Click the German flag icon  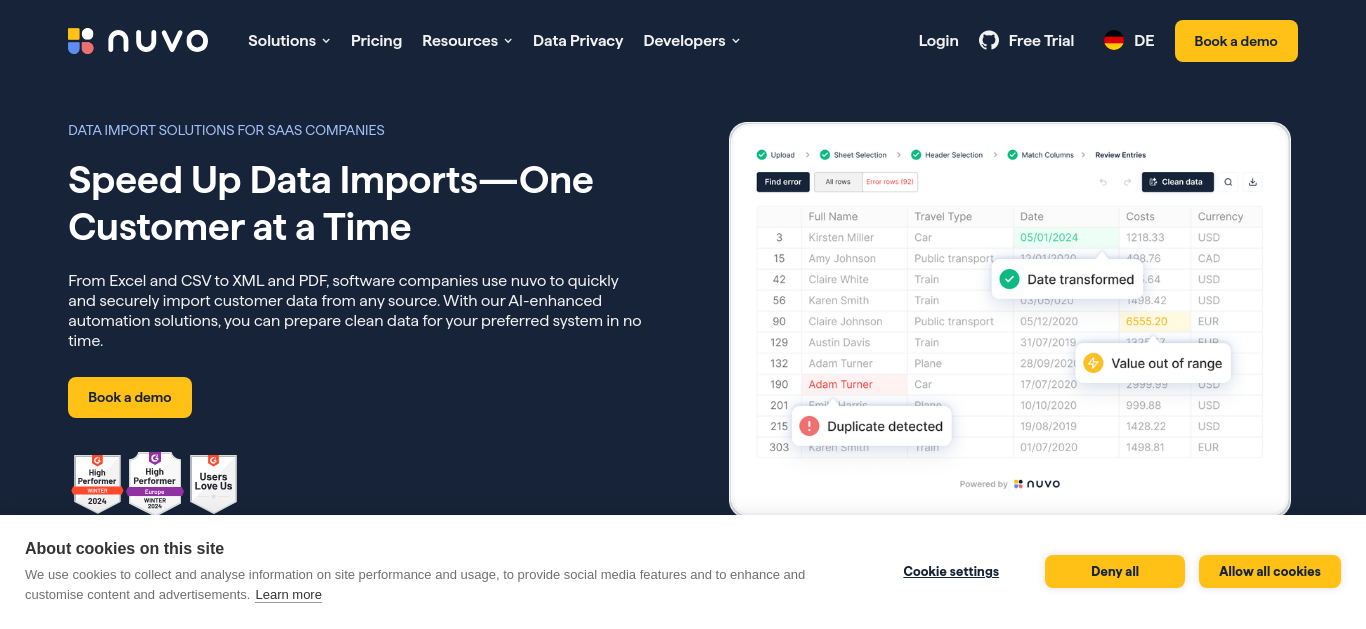tap(1114, 41)
